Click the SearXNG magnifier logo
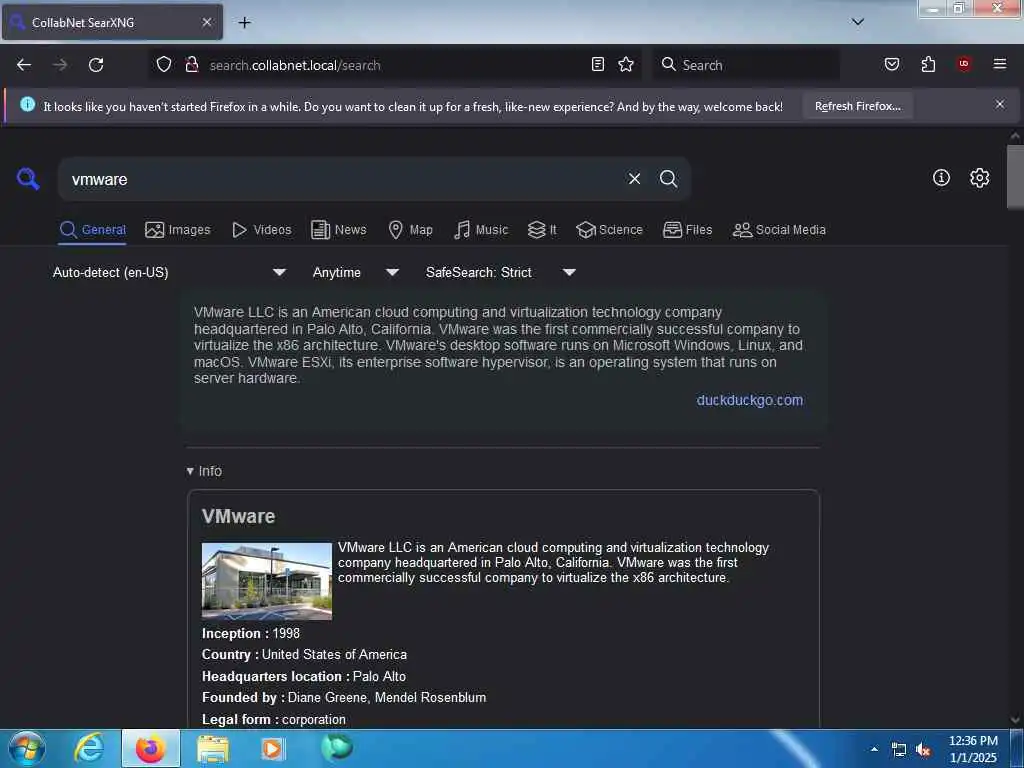Image resolution: width=1024 pixels, height=768 pixels. pyautogui.click(x=28, y=178)
